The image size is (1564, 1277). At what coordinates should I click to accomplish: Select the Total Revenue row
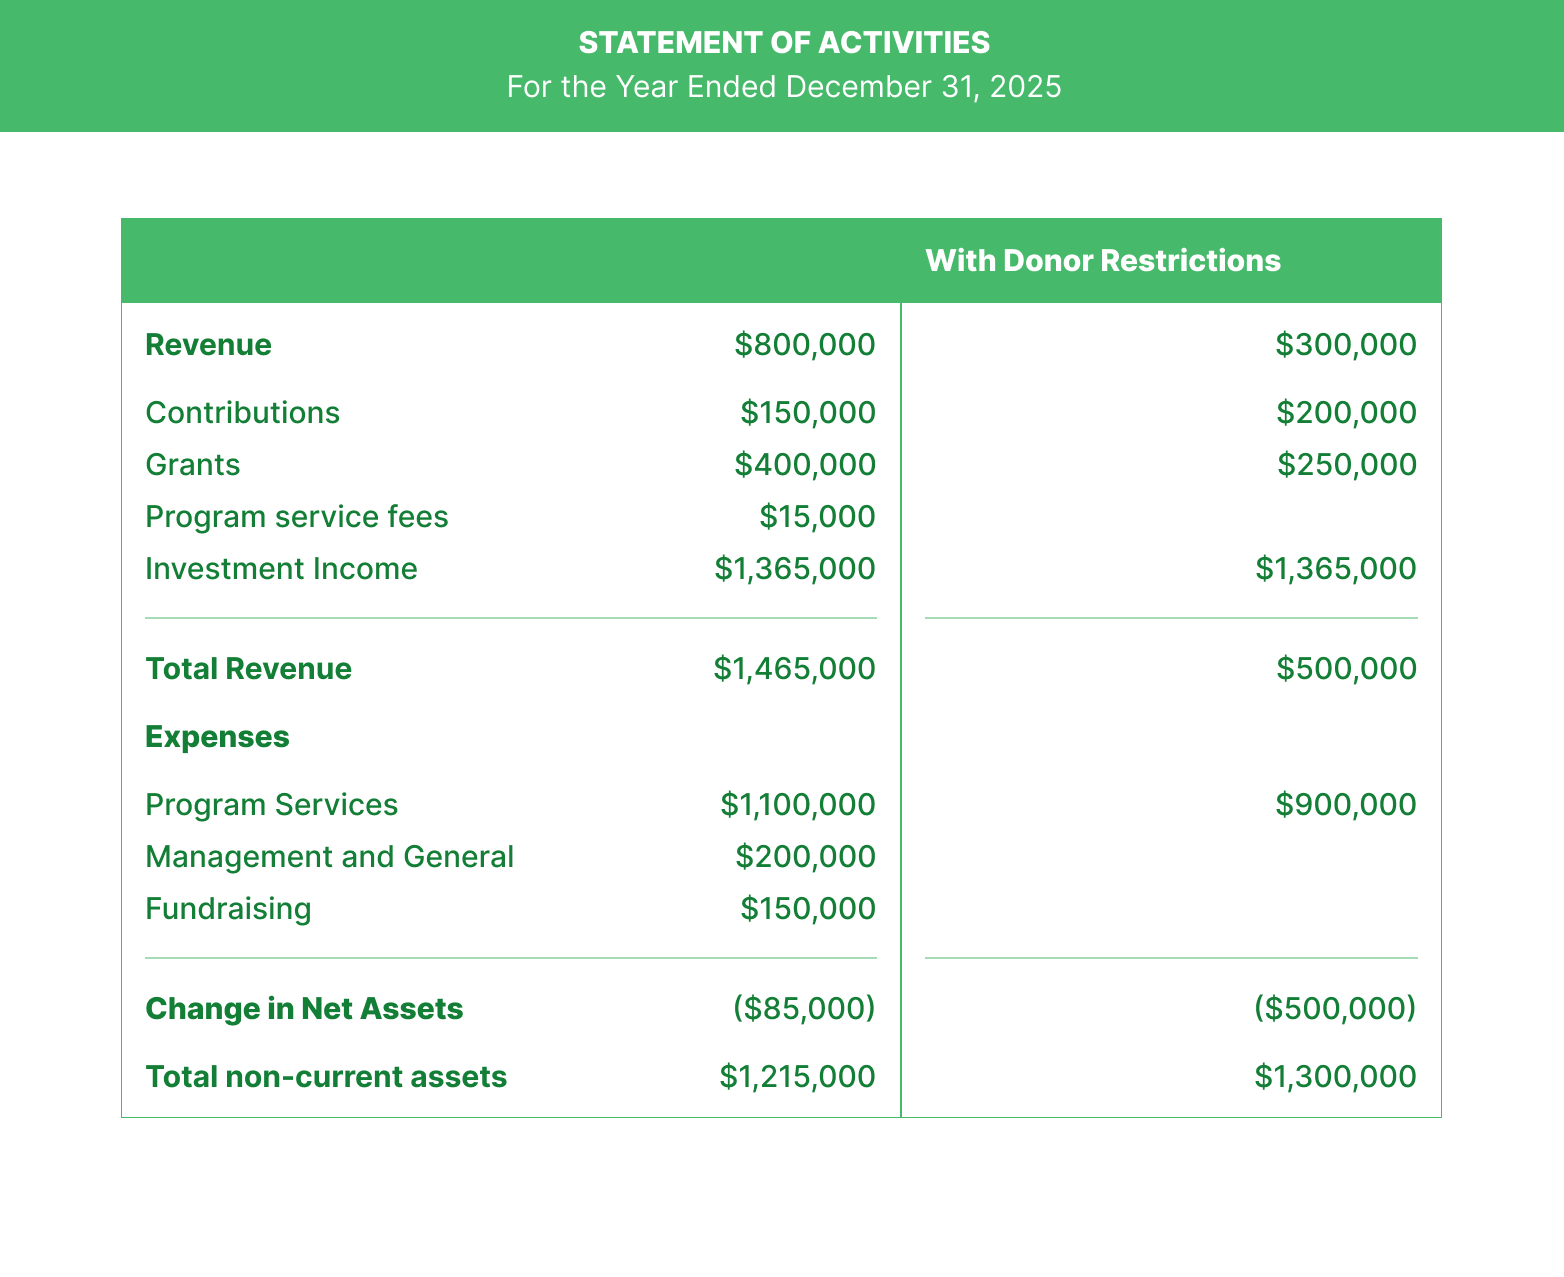[248, 668]
